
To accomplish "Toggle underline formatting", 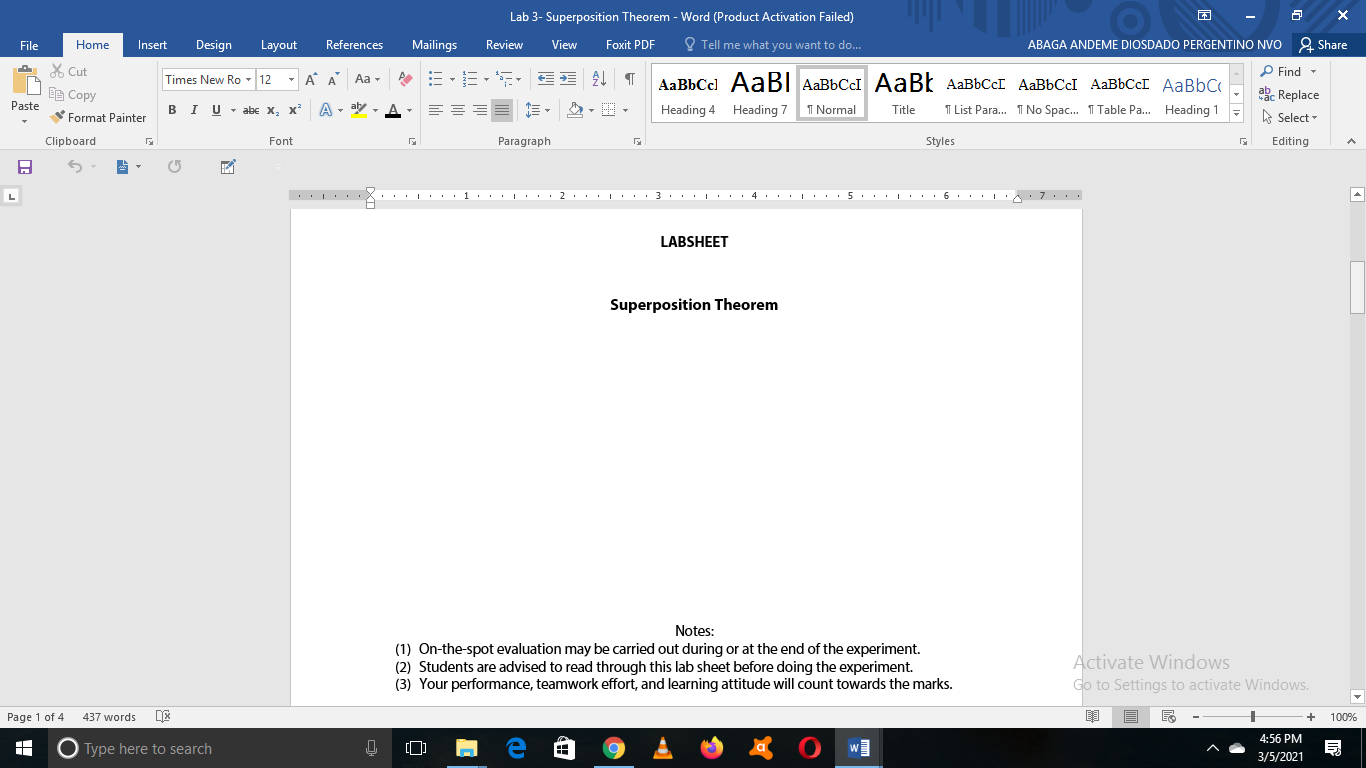I will [216, 110].
